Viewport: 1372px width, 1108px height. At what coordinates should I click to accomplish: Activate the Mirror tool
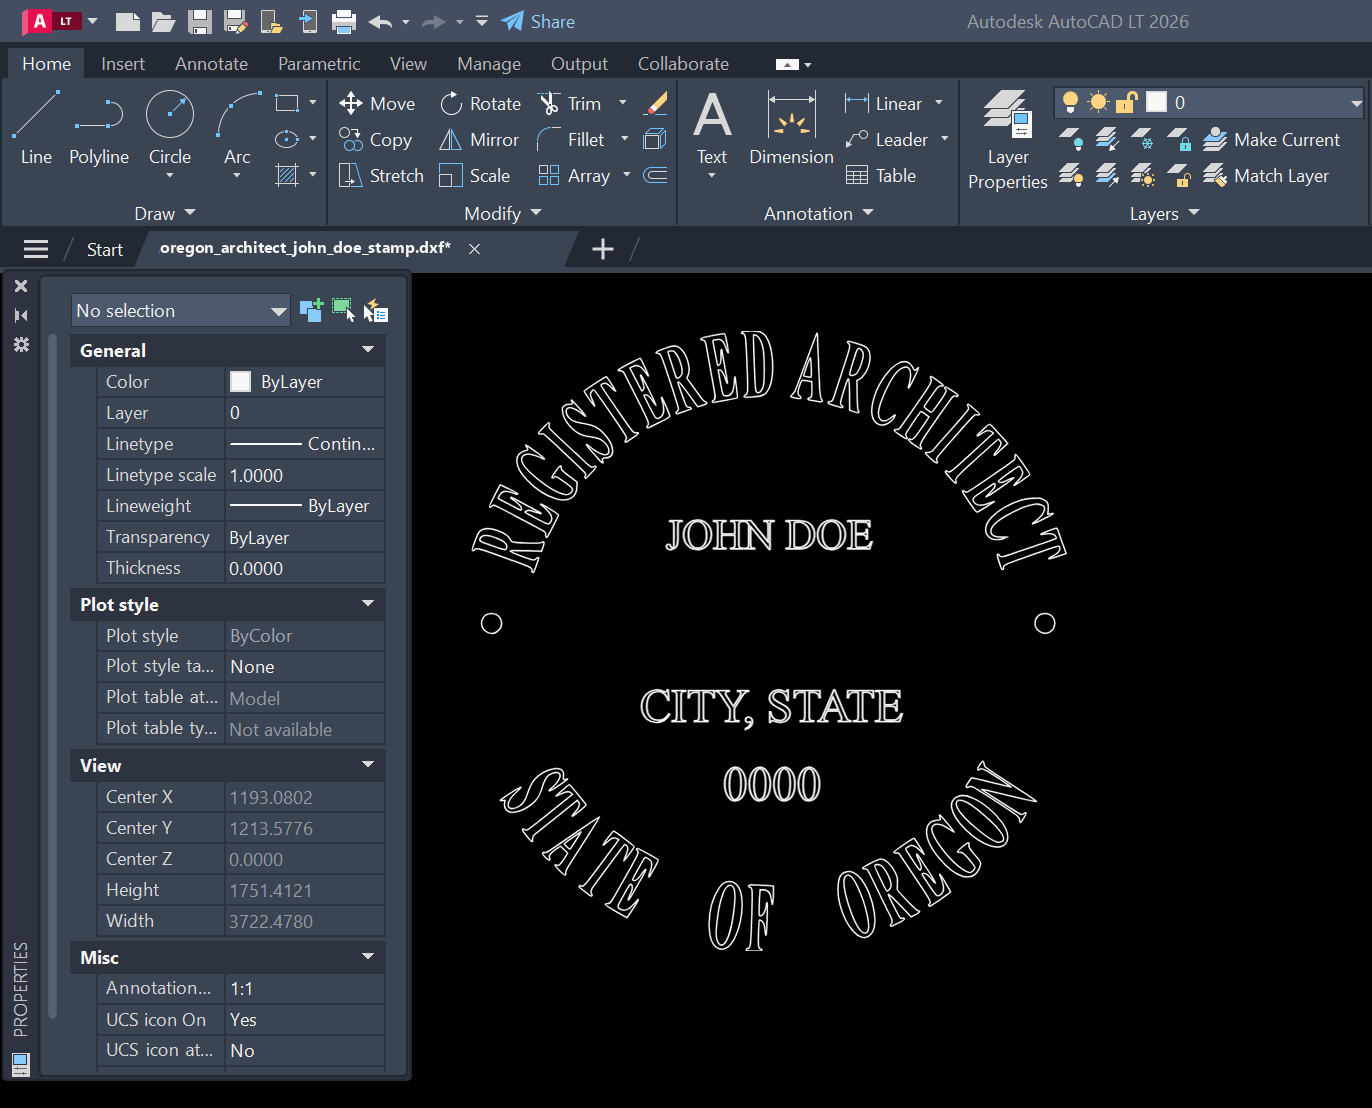(479, 139)
